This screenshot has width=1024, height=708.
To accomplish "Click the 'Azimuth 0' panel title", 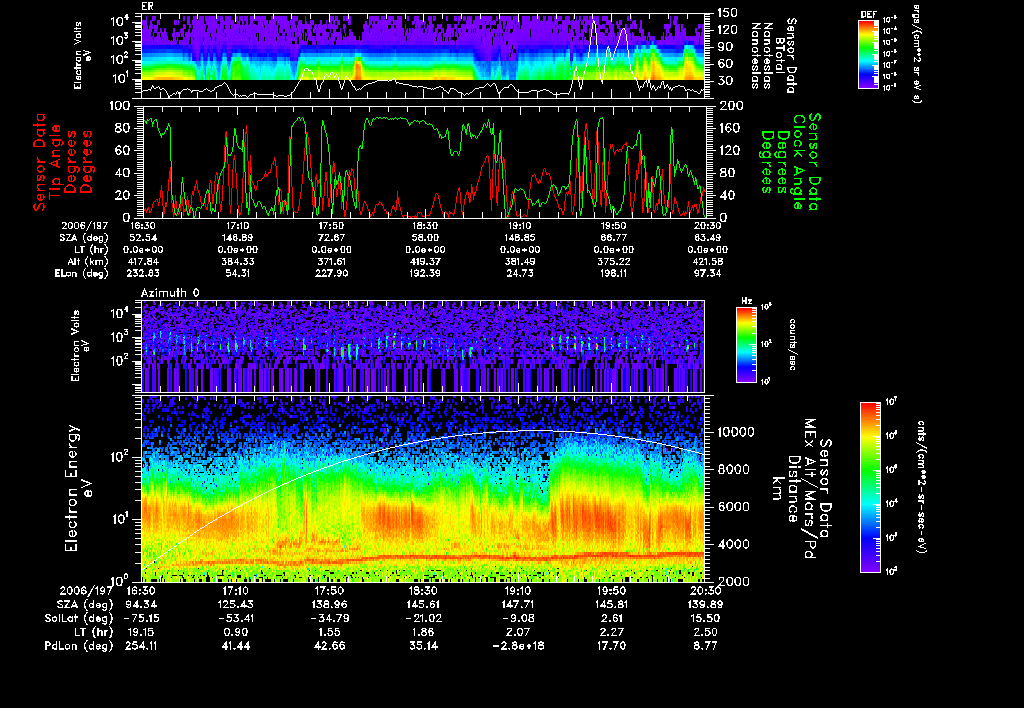I will point(170,293).
